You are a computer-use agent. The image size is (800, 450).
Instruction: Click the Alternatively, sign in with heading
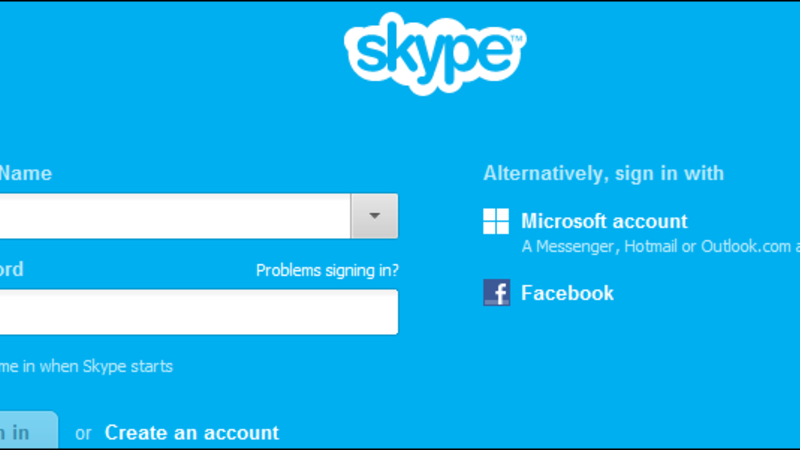pos(604,174)
